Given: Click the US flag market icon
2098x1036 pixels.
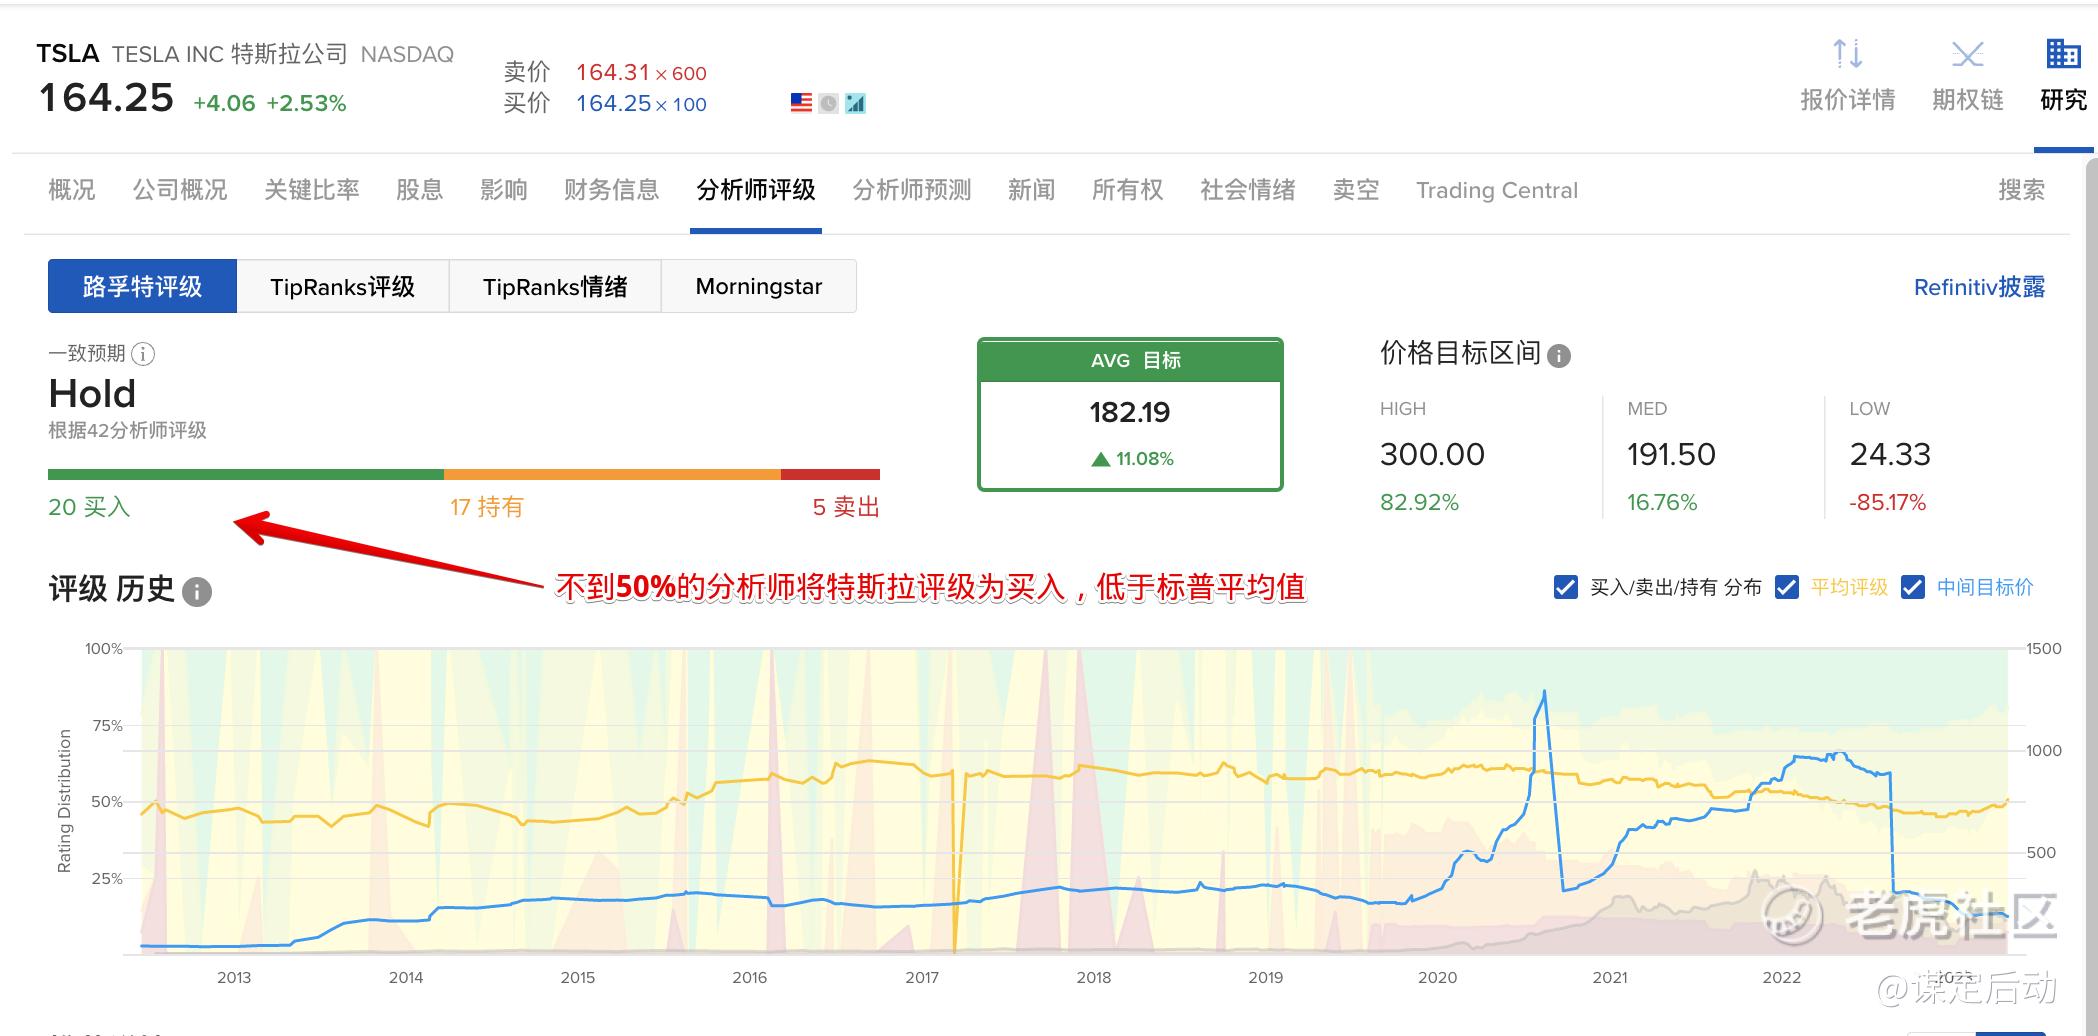Looking at the screenshot, I should 801,103.
